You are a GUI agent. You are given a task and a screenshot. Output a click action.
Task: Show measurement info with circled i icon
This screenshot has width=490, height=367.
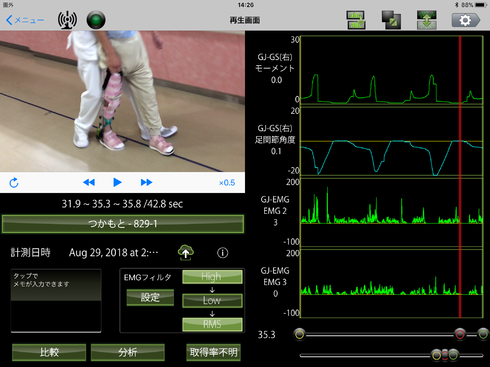[x=223, y=253]
